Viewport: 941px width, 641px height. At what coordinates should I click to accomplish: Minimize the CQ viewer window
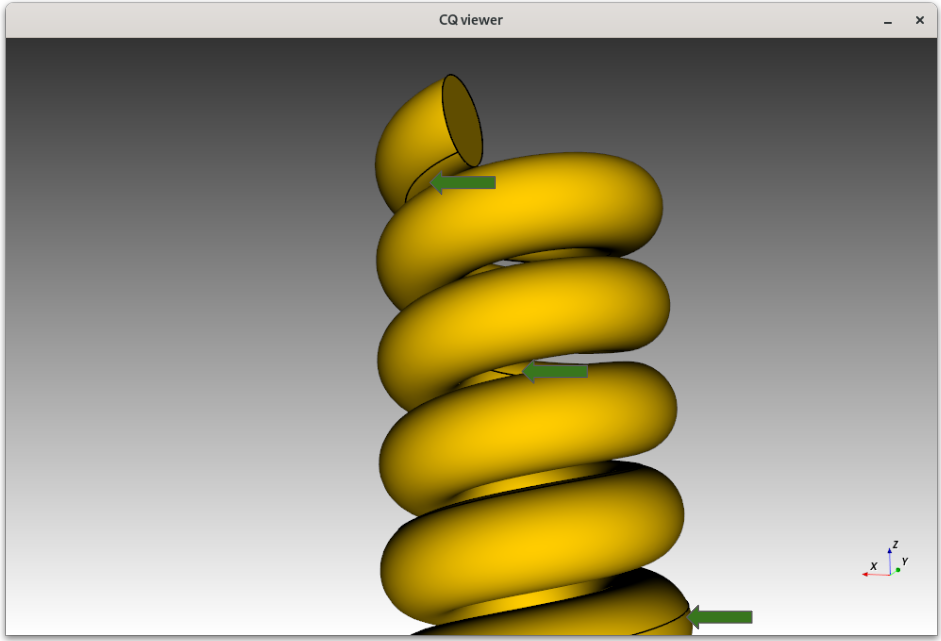pos(887,20)
